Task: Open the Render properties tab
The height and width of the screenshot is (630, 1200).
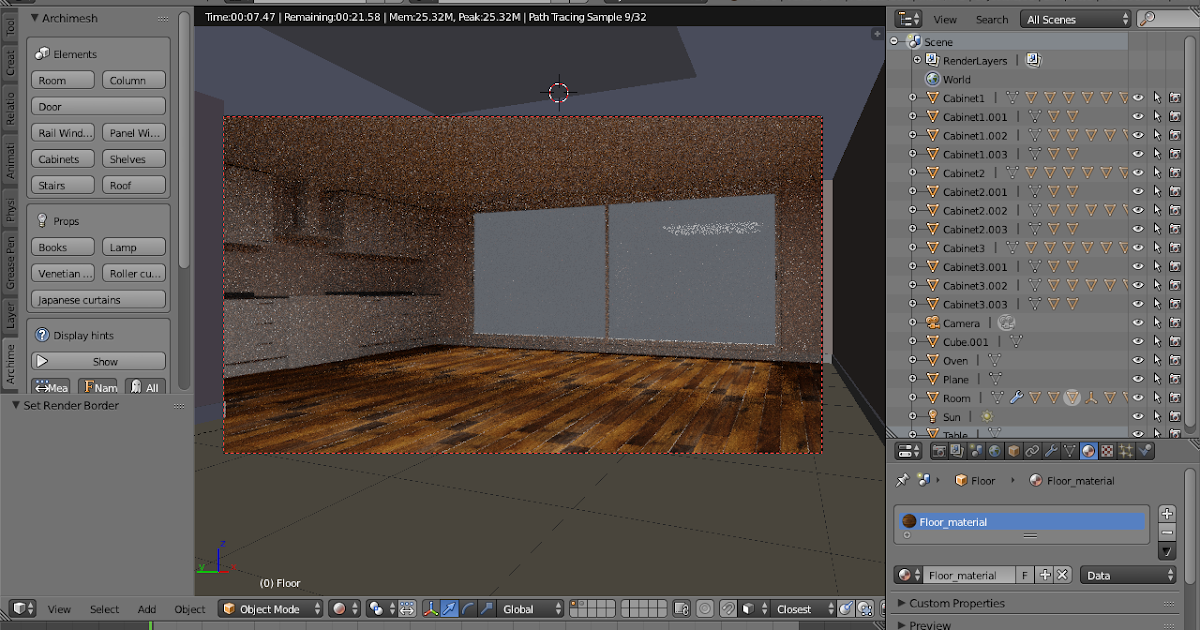Action: [939, 451]
